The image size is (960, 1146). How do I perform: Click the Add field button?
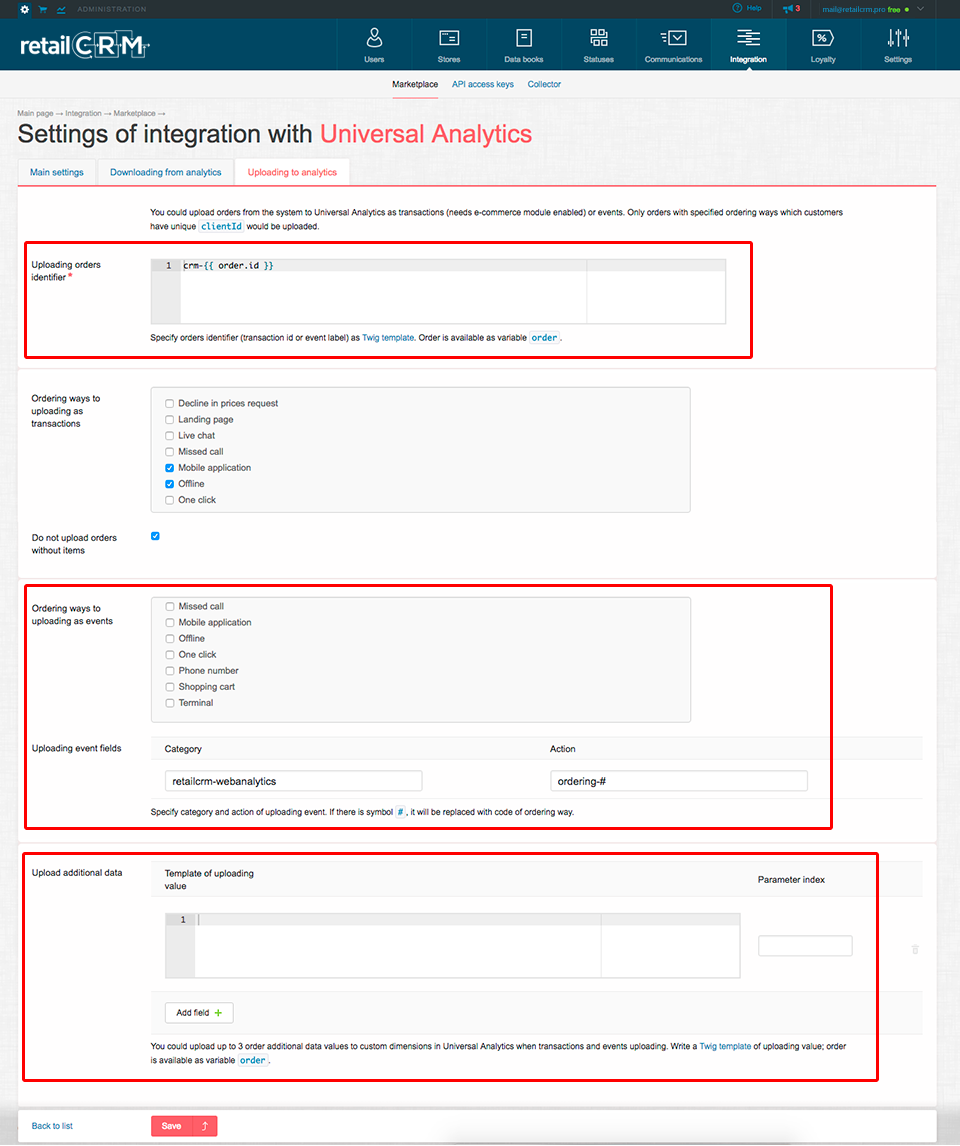pos(199,1013)
